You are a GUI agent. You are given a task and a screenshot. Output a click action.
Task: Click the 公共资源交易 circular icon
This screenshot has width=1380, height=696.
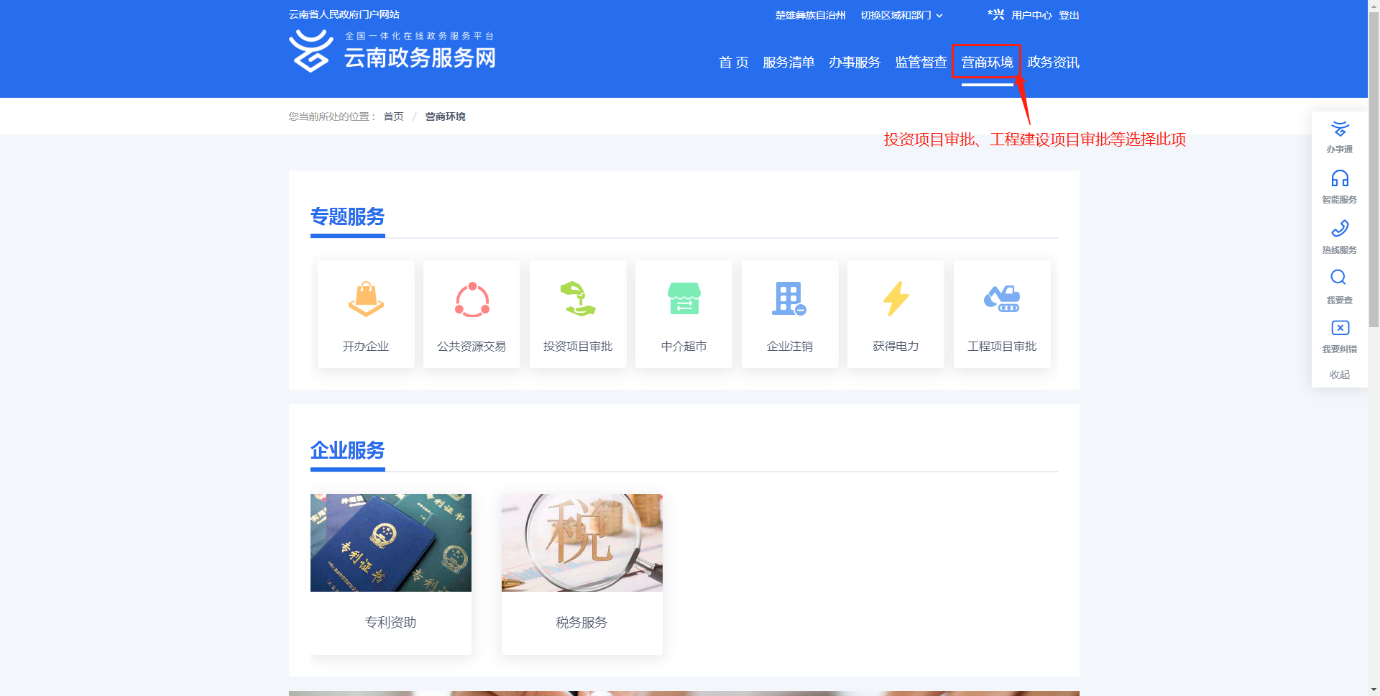point(472,299)
